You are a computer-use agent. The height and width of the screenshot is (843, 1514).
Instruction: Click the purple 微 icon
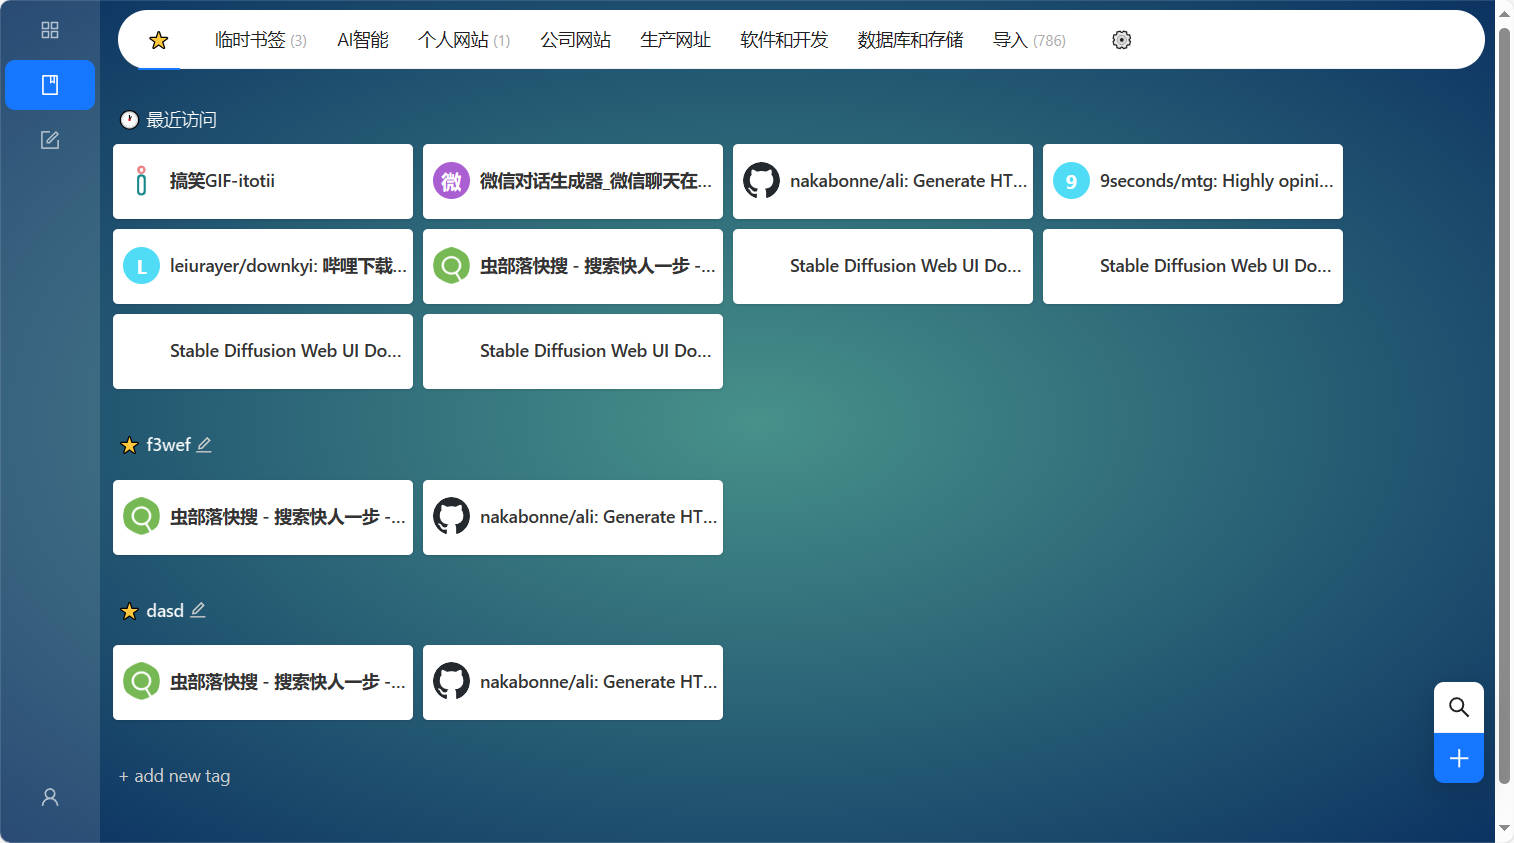pyautogui.click(x=451, y=181)
